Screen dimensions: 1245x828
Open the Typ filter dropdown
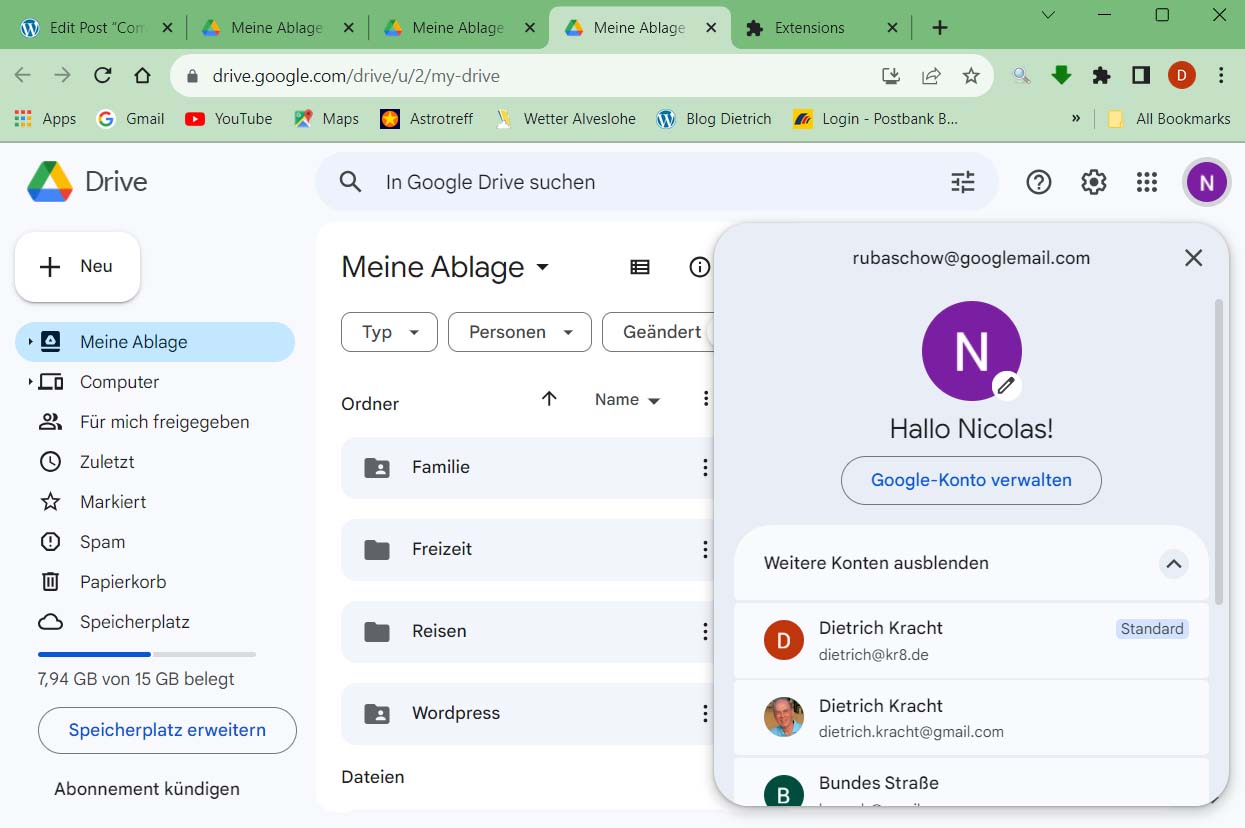(389, 332)
